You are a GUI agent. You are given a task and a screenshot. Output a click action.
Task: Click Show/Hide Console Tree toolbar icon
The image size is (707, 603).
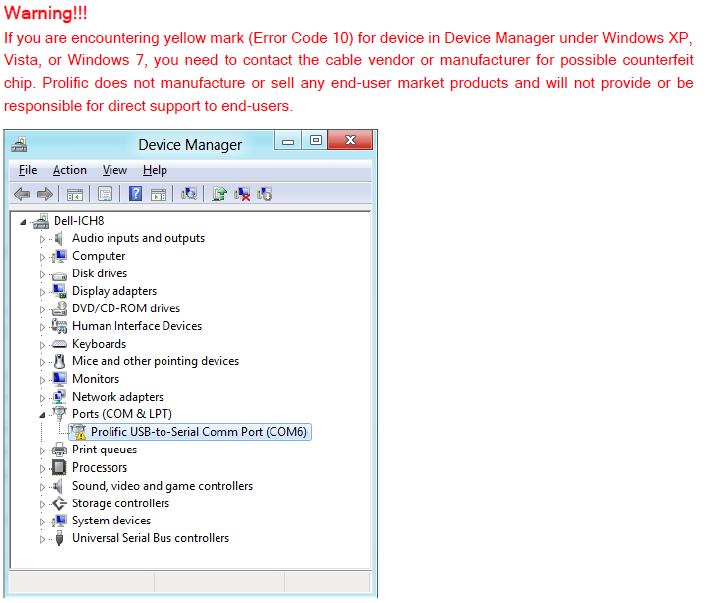75,195
